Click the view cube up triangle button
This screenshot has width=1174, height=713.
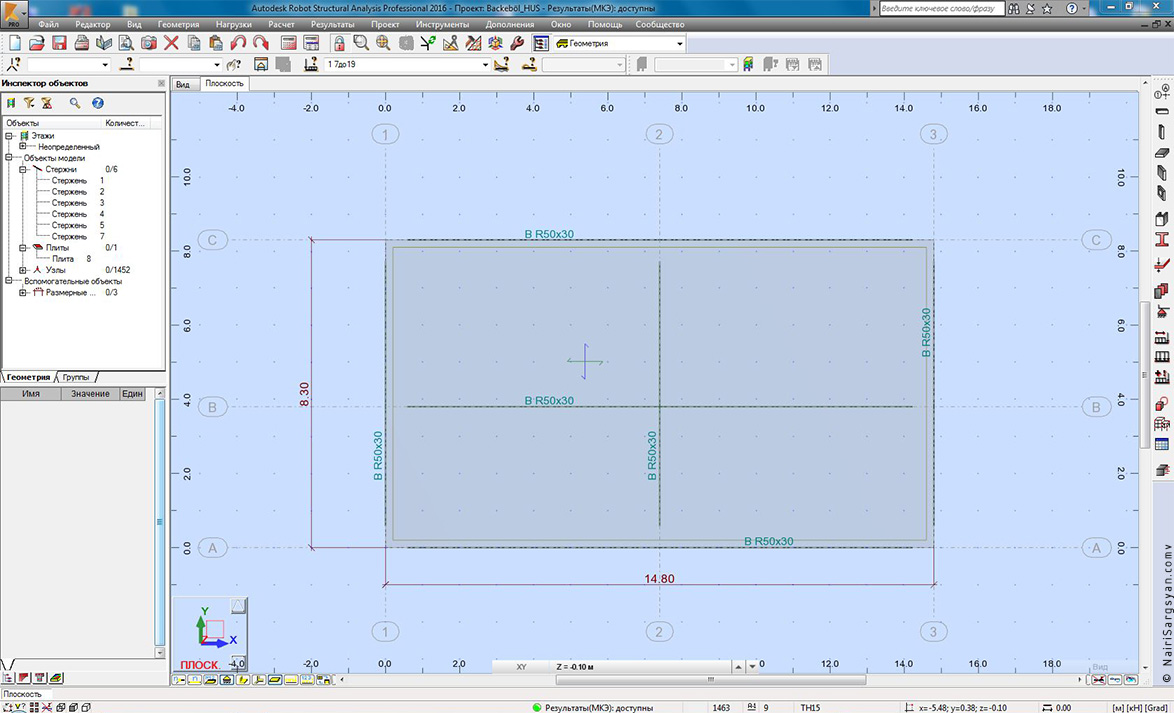tap(238, 606)
